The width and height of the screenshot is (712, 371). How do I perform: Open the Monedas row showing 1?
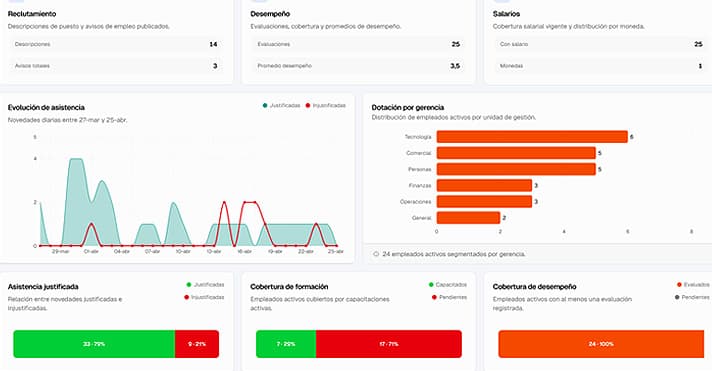pyautogui.click(x=601, y=66)
